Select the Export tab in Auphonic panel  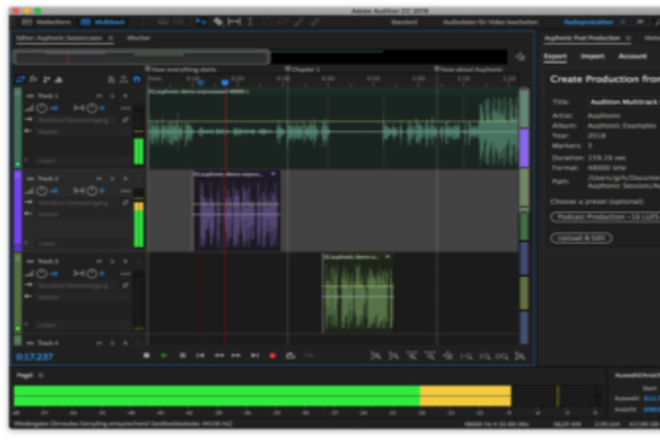[x=555, y=56]
